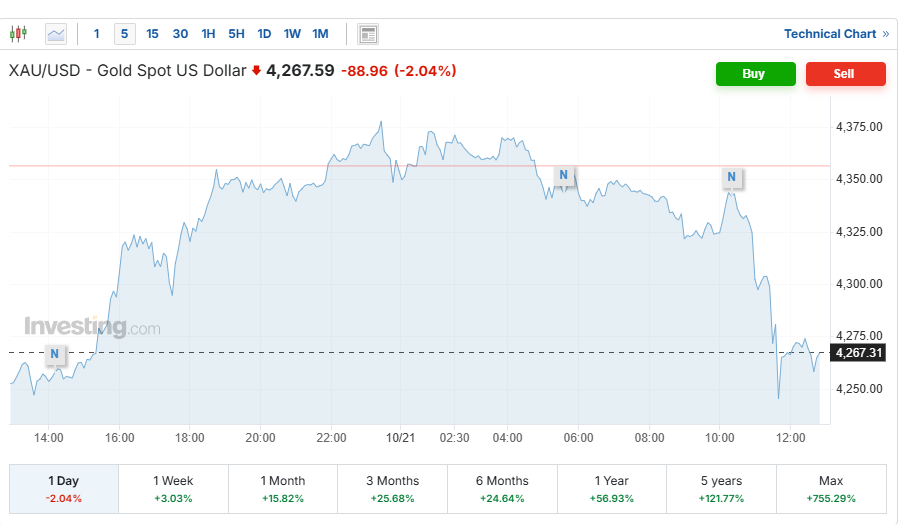Click the news layout icon in toolbar

[368, 34]
